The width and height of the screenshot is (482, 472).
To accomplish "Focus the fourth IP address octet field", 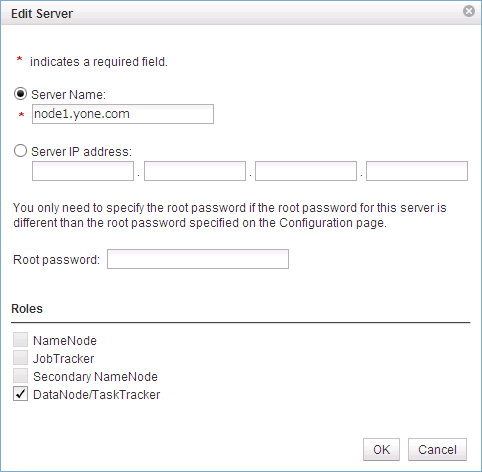I will (417, 171).
